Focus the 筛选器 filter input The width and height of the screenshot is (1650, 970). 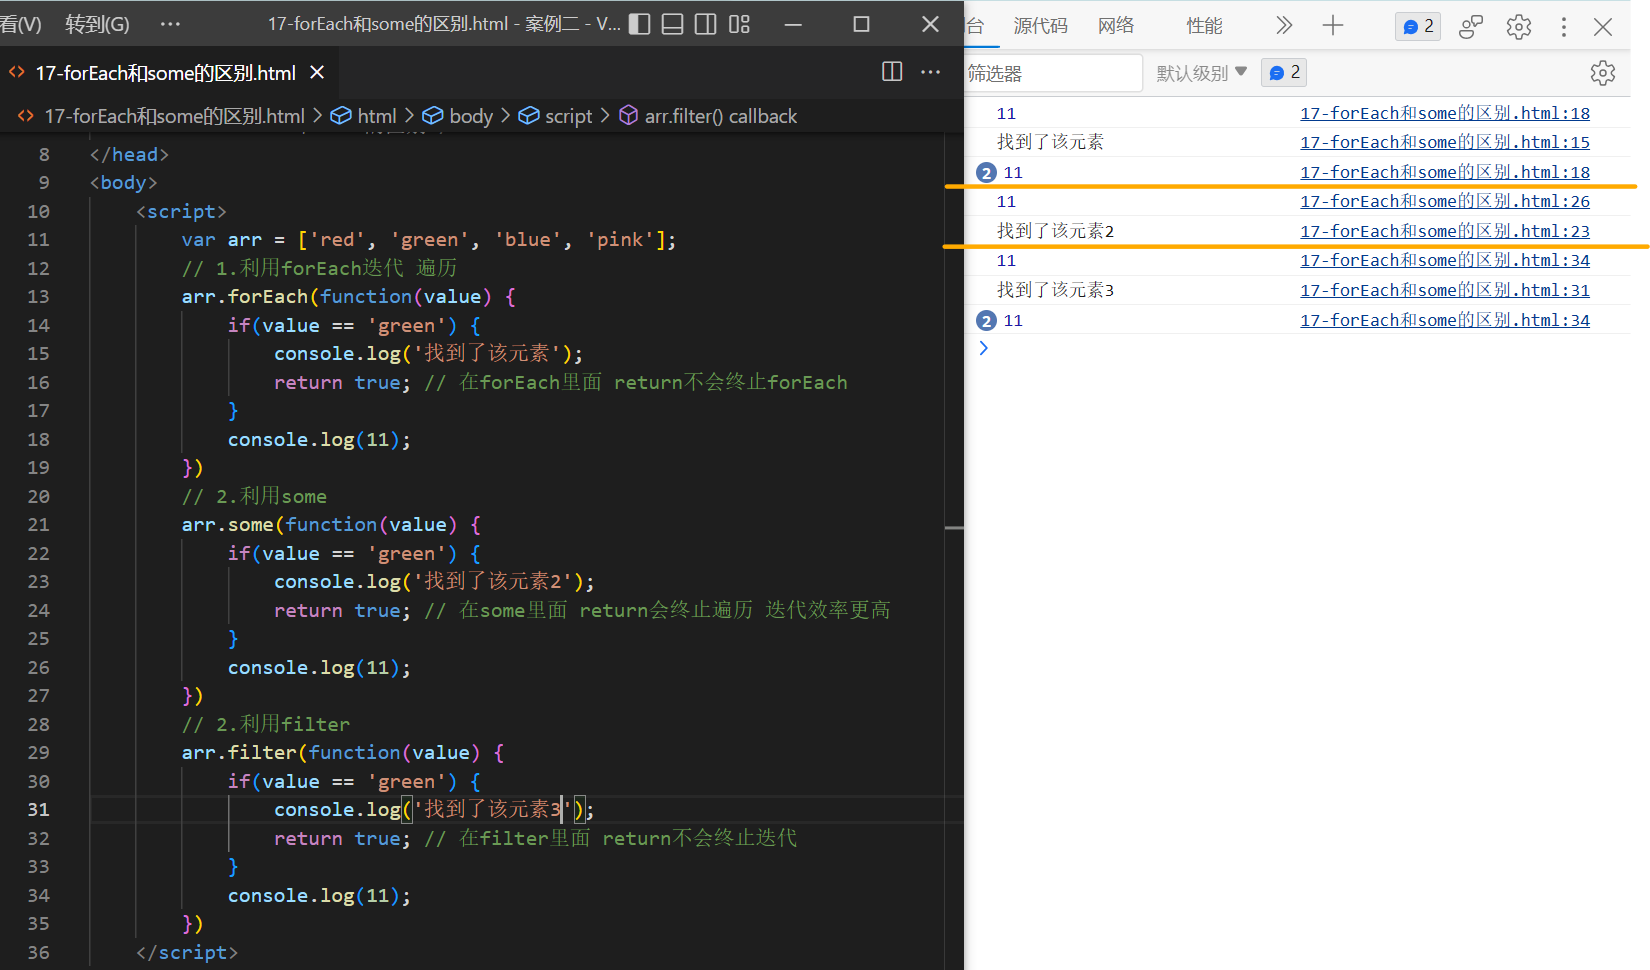coord(1053,73)
